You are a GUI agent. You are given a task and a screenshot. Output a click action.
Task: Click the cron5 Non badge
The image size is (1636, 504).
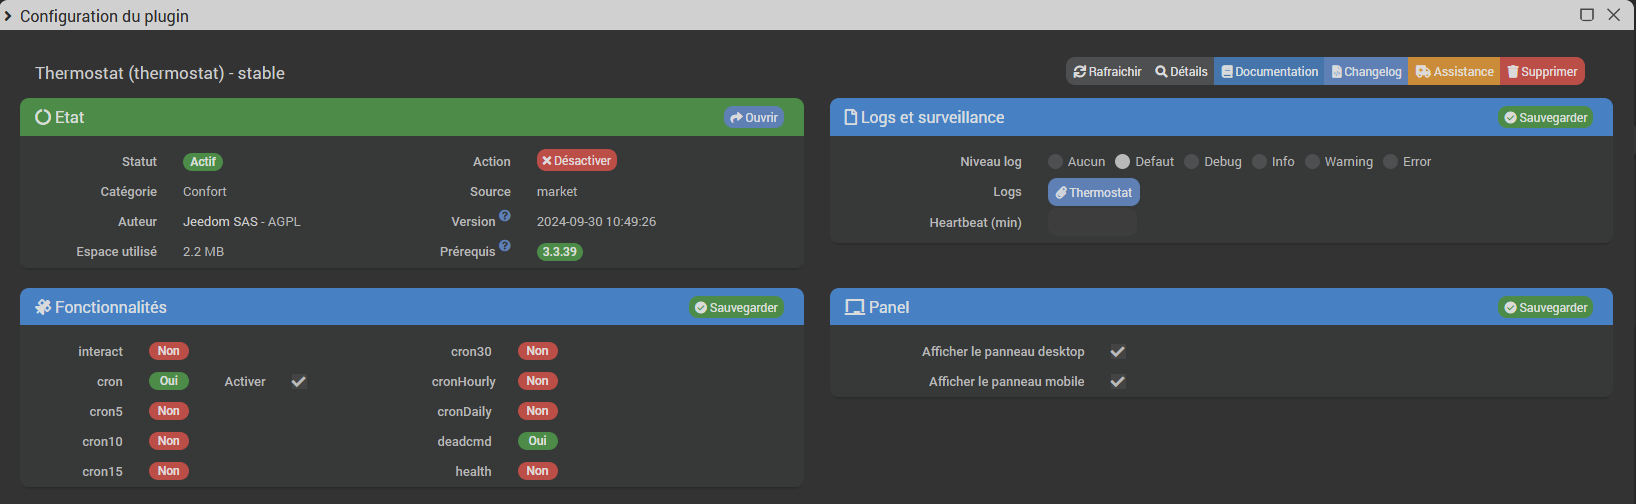pyautogui.click(x=169, y=411)
